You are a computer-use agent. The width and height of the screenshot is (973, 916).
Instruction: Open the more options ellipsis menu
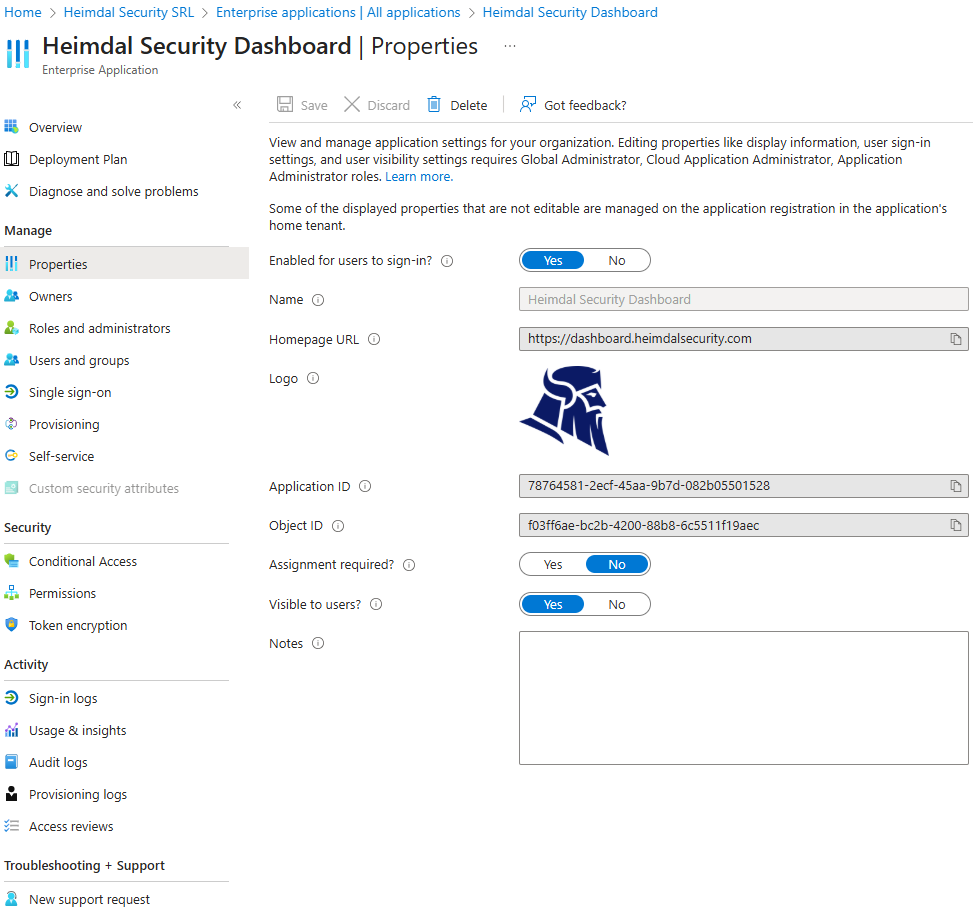pyautogui.click(x=510, y=46)
